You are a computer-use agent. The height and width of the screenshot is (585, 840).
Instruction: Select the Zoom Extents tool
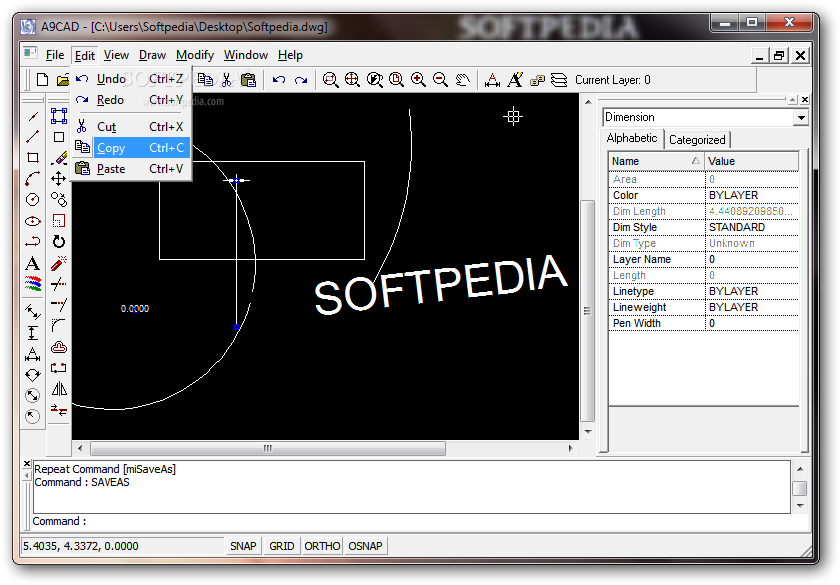(x=352, y=80)
